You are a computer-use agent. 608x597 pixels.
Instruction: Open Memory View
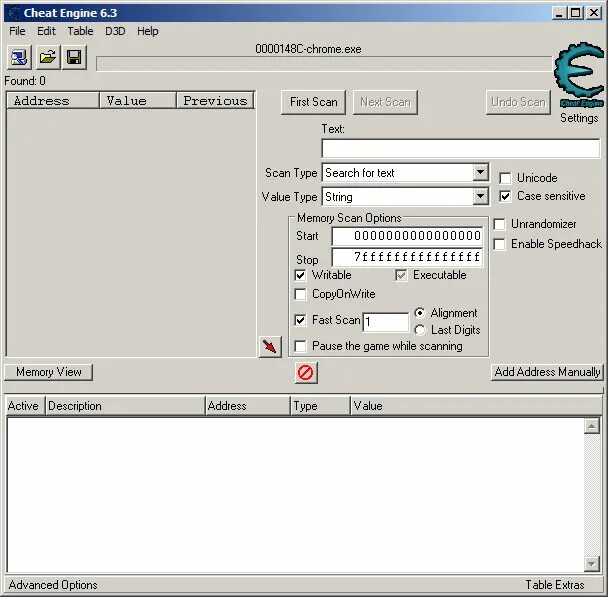point(48,372)
